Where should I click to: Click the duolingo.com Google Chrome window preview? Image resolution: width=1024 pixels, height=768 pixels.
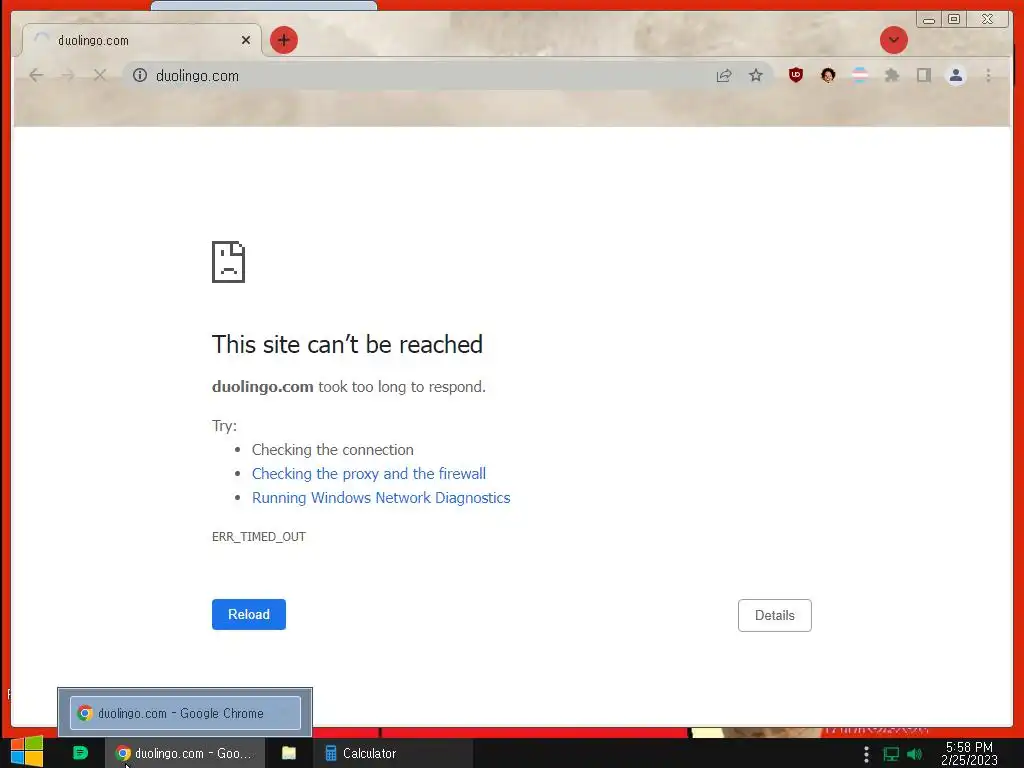[x=185, y=712]
